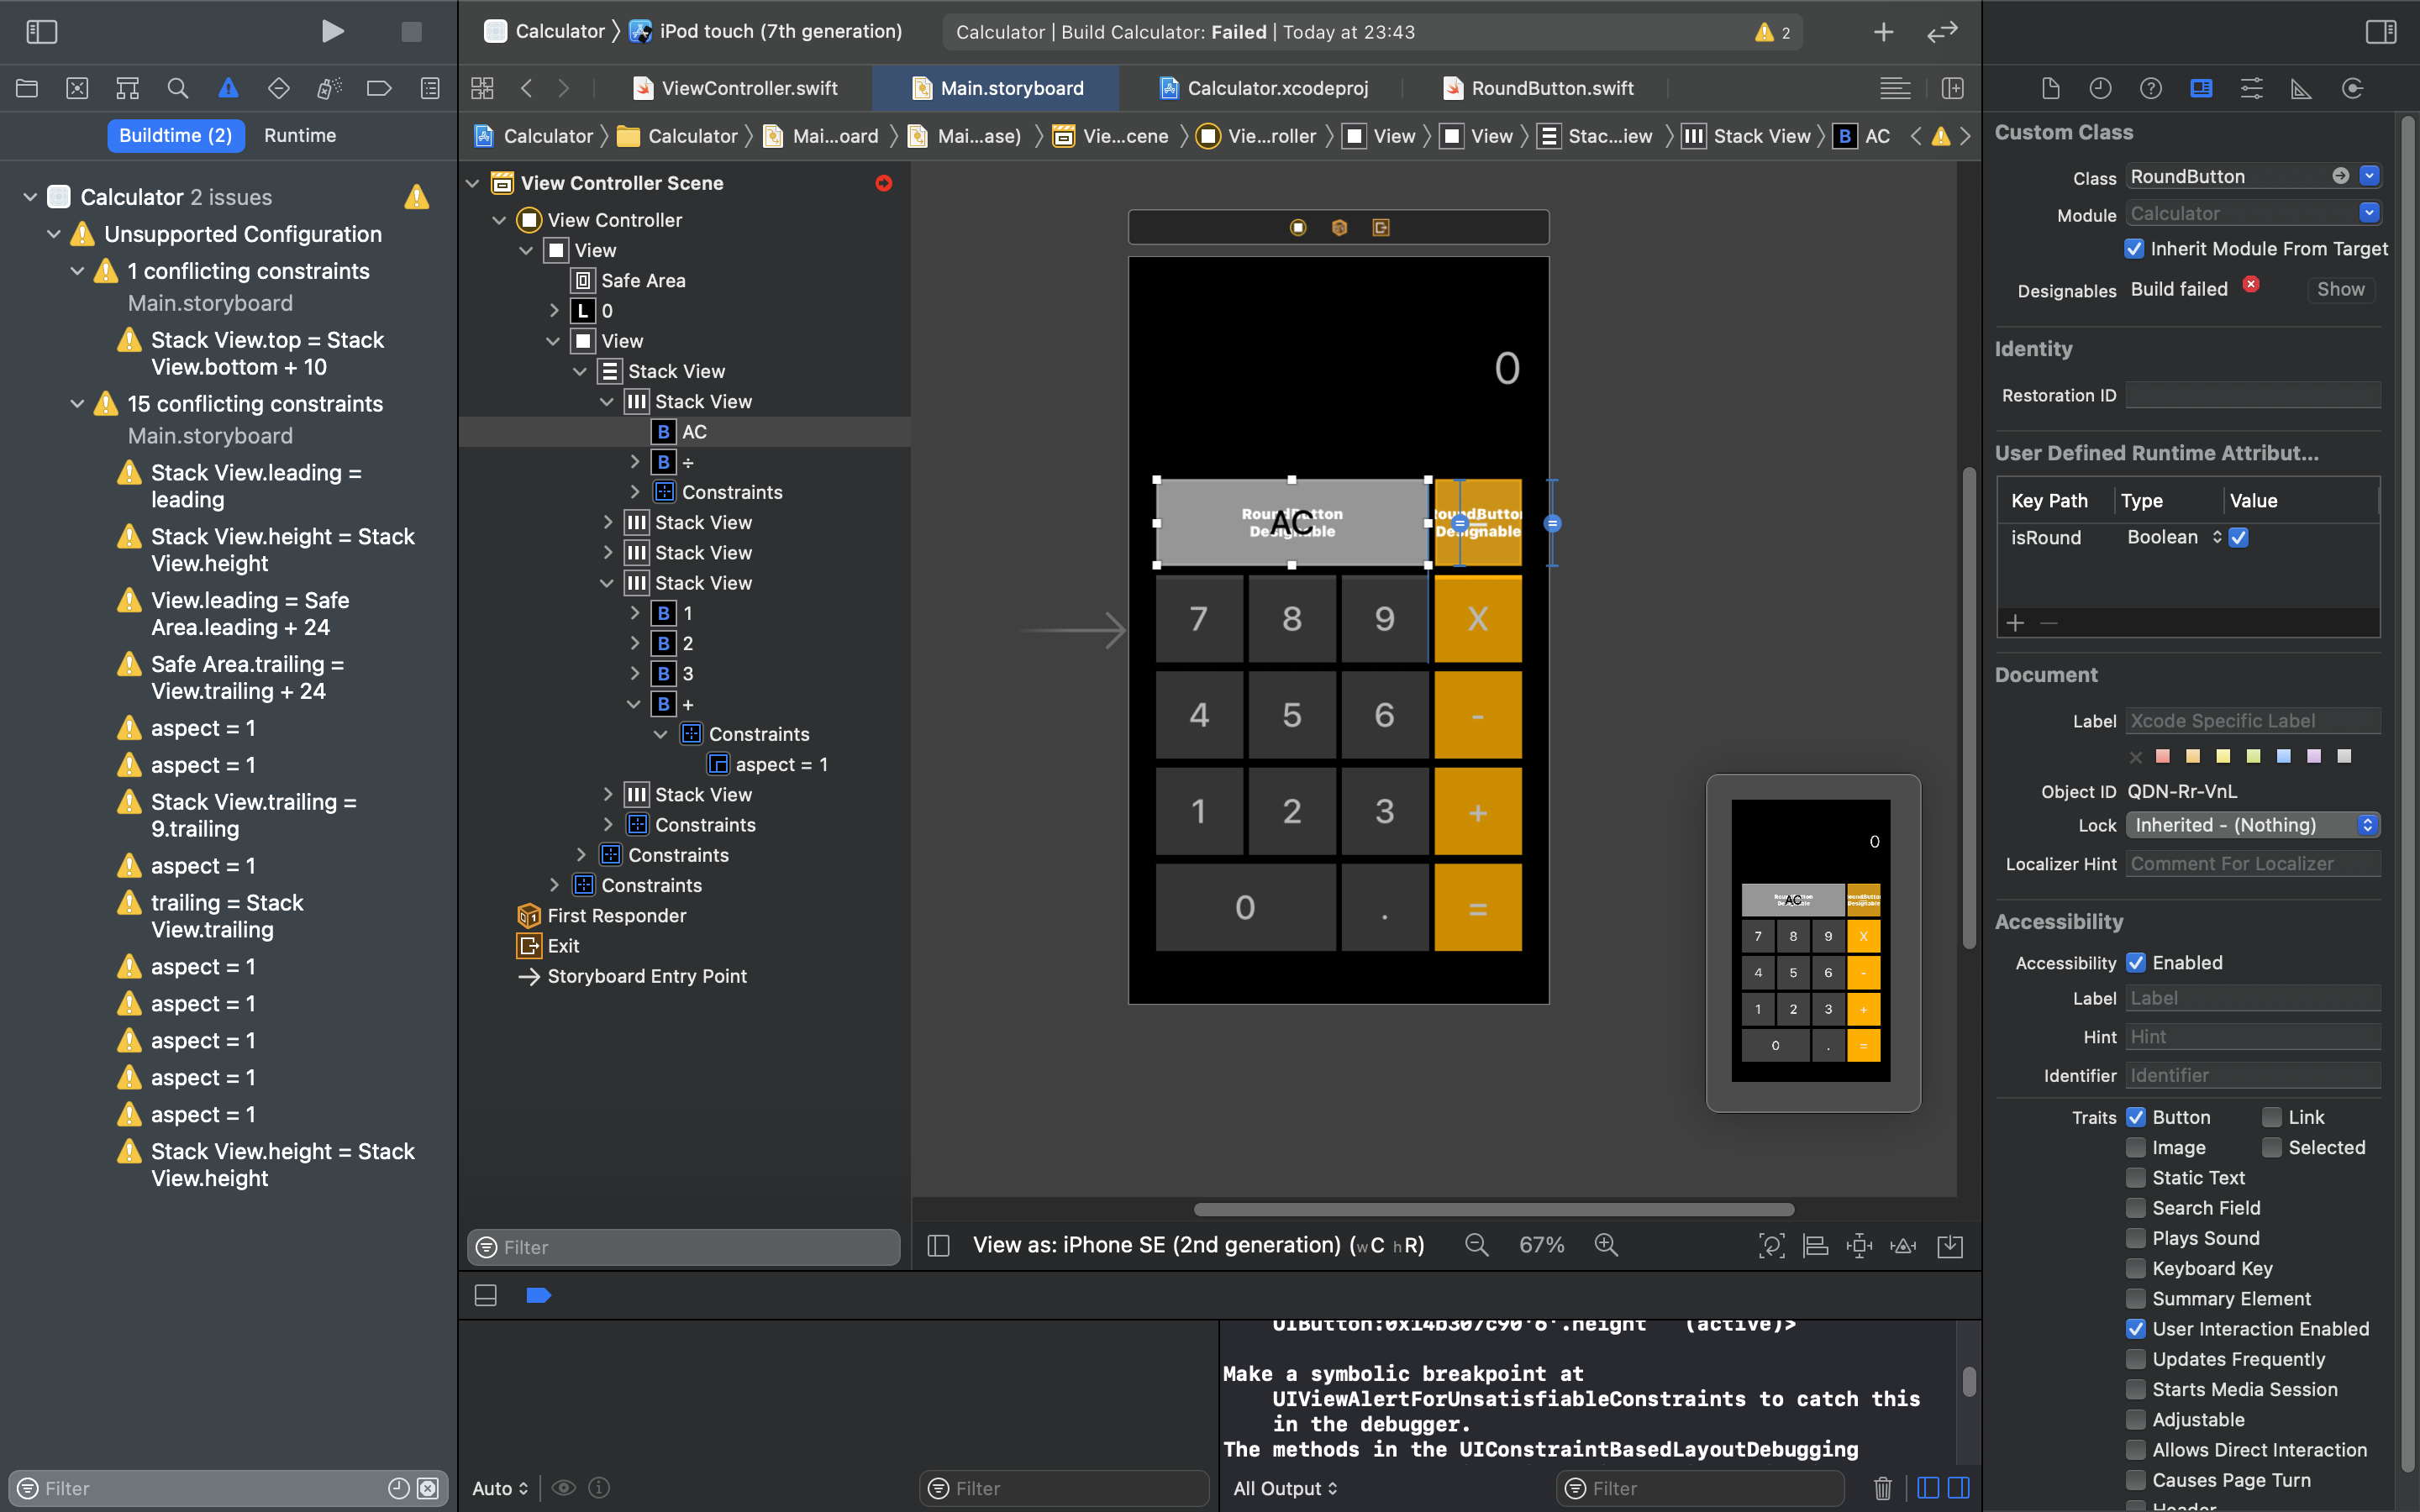Click the Restoration ID input field

click(x=2252, y=395)
